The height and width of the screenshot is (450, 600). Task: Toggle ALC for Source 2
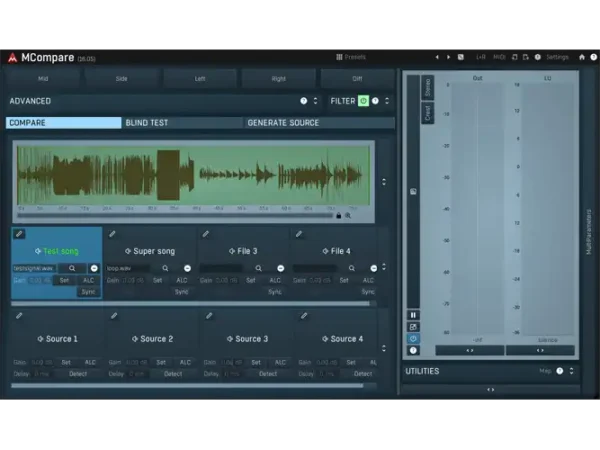[185, 362]
